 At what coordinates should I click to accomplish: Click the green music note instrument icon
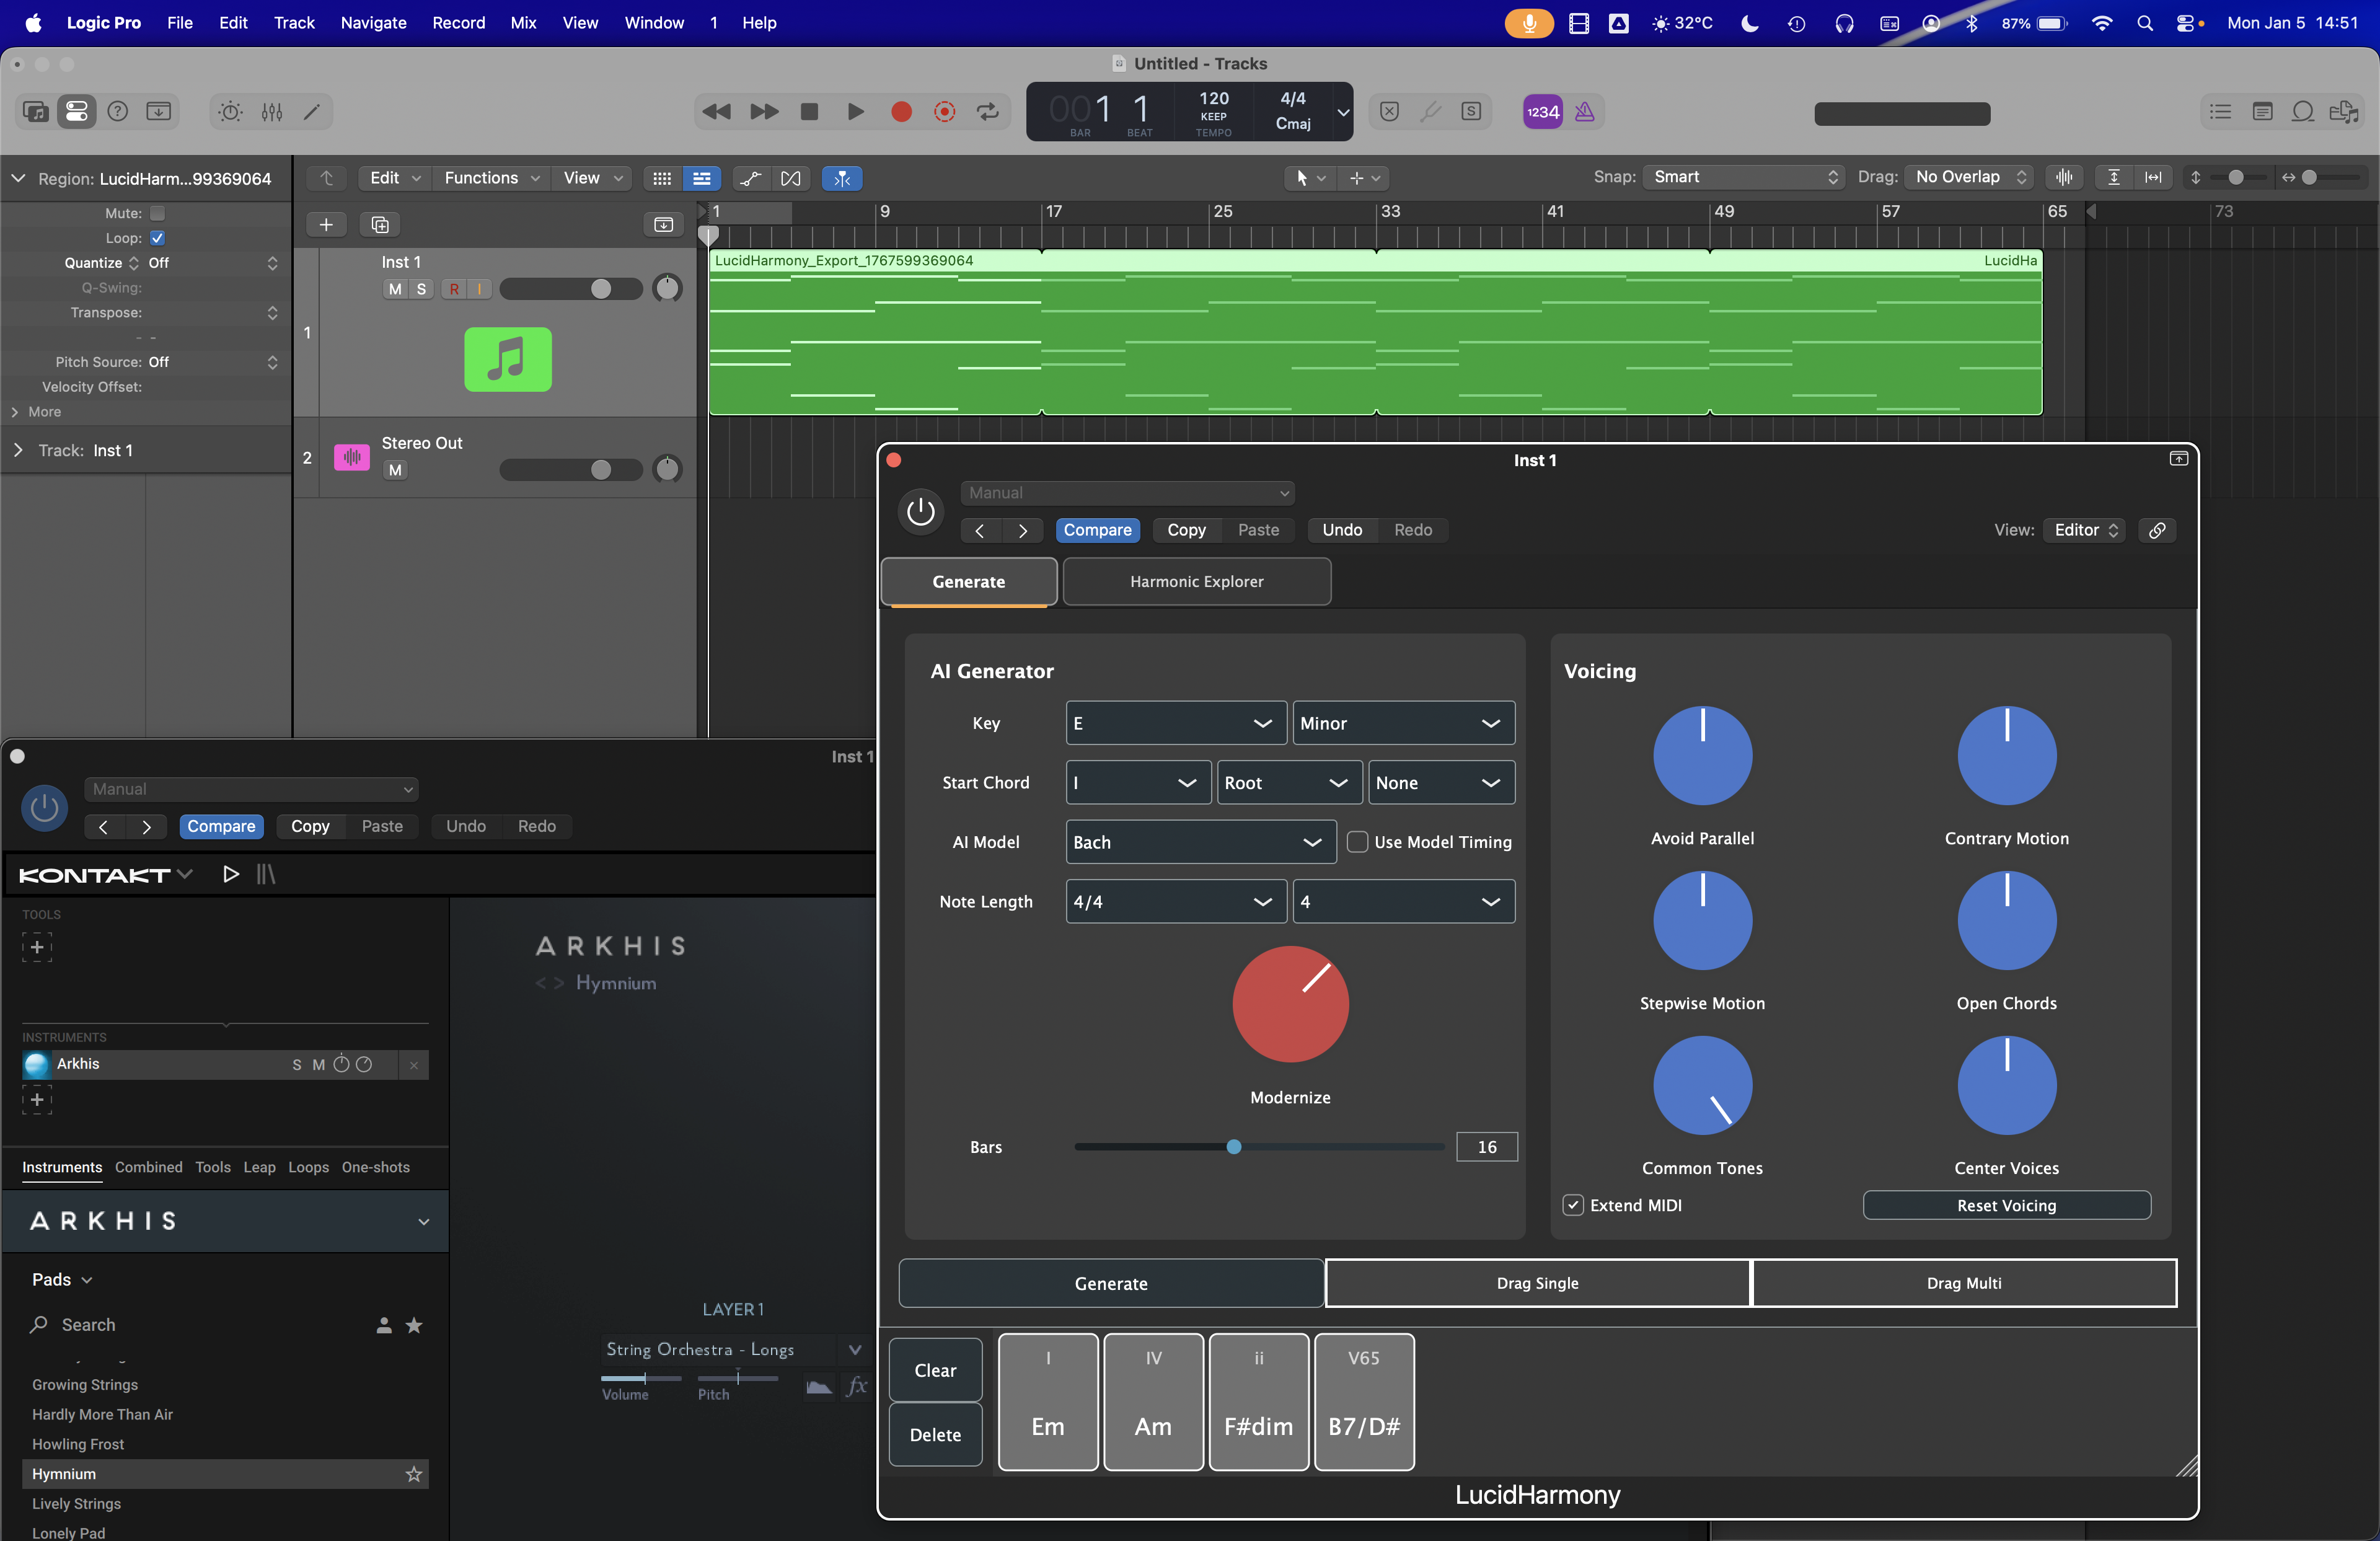point(508,360)
